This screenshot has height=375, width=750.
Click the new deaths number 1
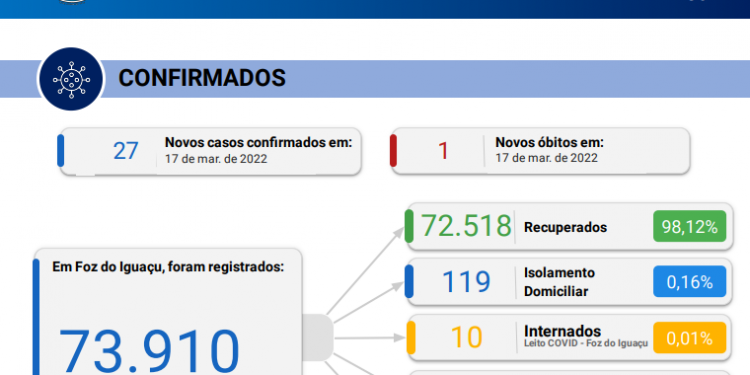443,151
